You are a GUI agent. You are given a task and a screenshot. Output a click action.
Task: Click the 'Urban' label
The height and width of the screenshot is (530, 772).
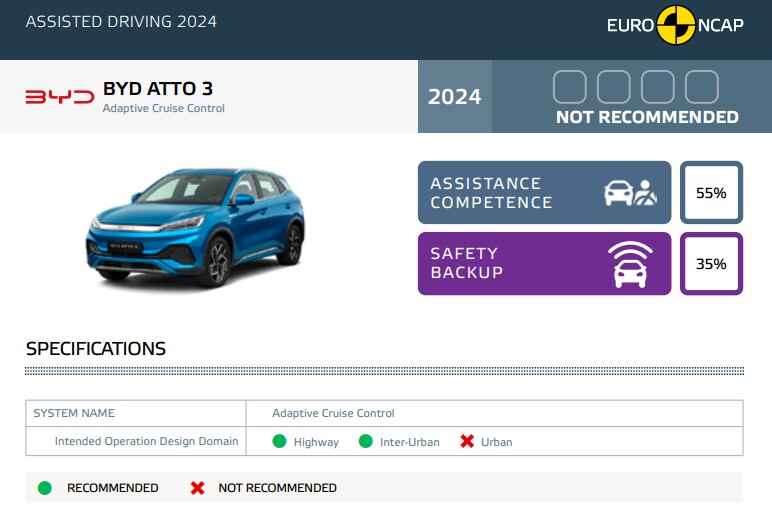click(496, 442)
